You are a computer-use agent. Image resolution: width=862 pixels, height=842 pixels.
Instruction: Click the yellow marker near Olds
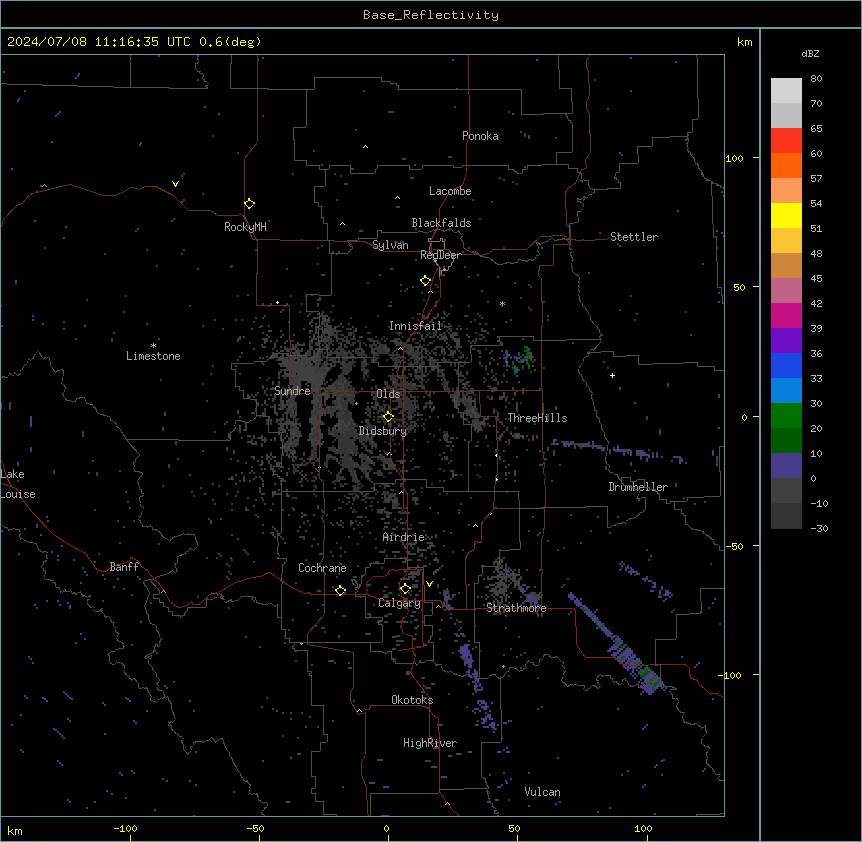[x=388, y=417]
